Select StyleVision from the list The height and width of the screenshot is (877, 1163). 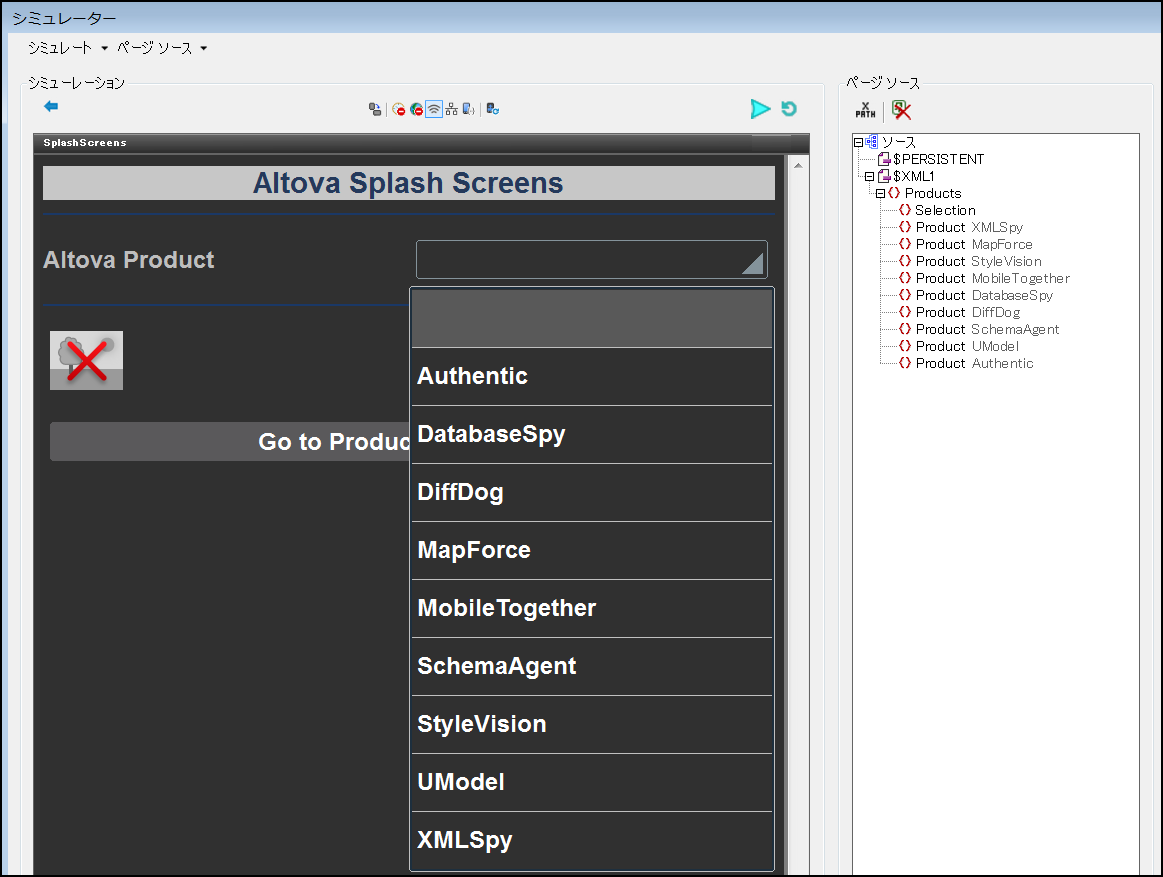592,723
